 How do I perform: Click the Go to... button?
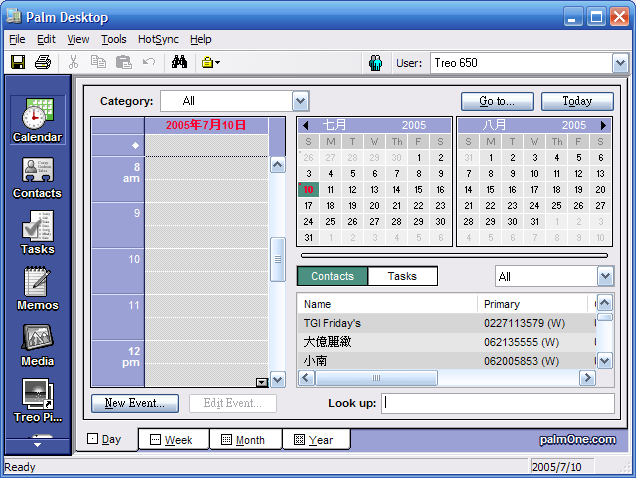point(497,101)
